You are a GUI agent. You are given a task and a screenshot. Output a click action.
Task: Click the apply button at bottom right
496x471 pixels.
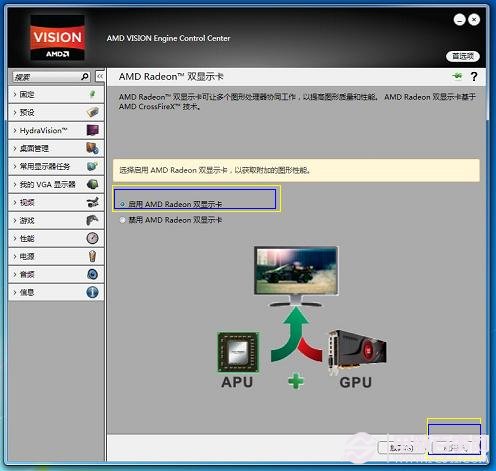coord(455,447)
